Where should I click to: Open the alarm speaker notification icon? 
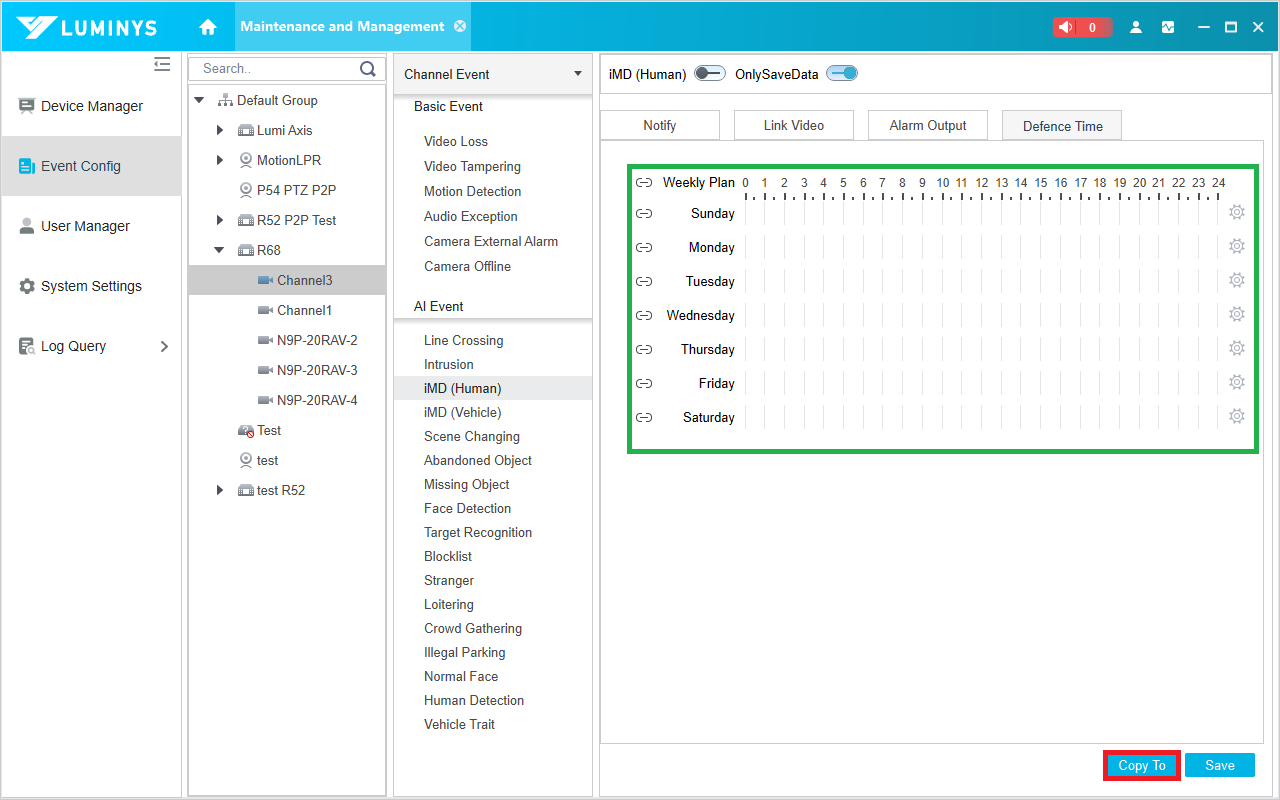(x=1067, y=27)
